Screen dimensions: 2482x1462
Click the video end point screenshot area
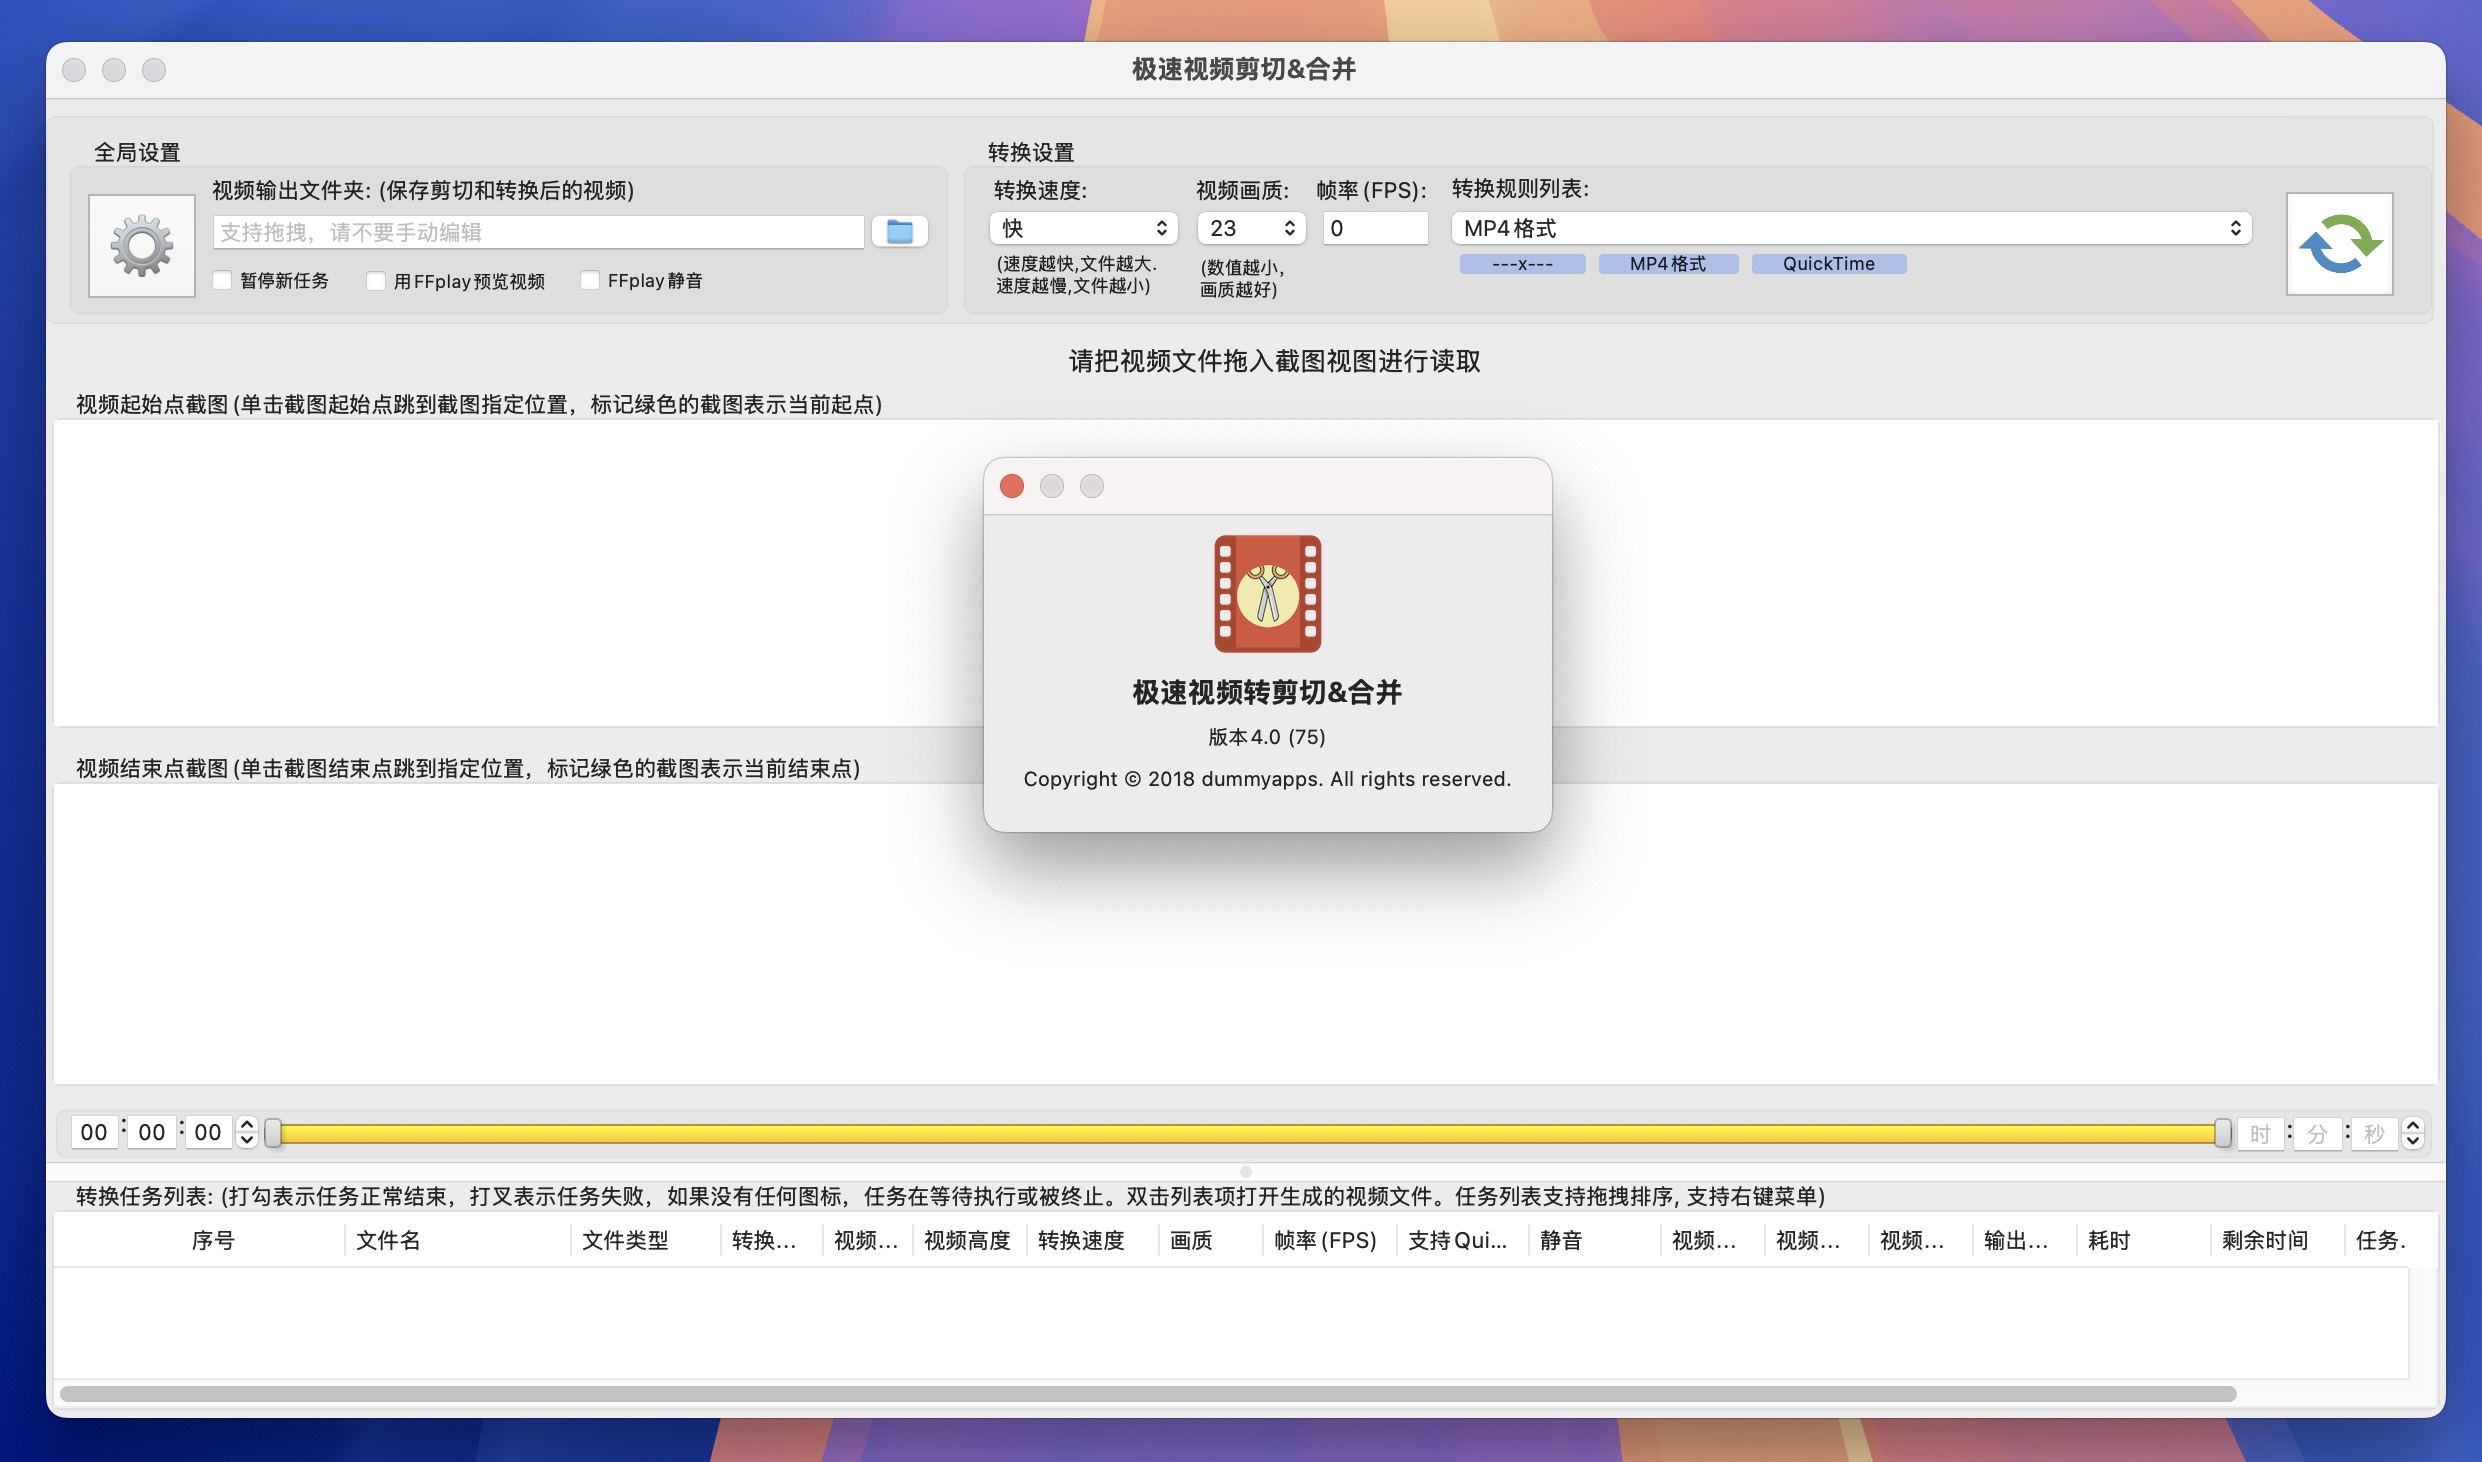pos(1246,934)
